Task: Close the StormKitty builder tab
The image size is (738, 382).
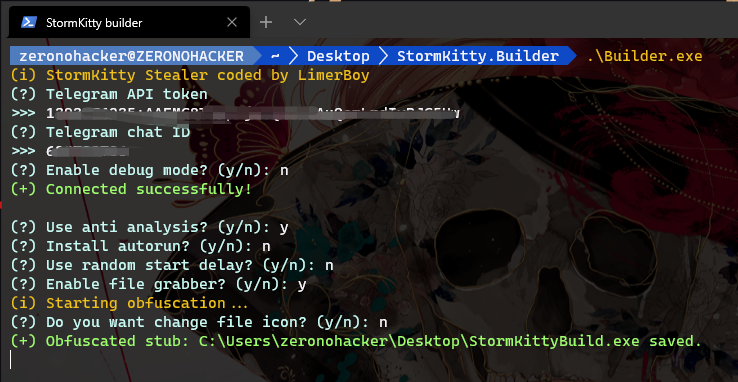Action: (232, 22)
